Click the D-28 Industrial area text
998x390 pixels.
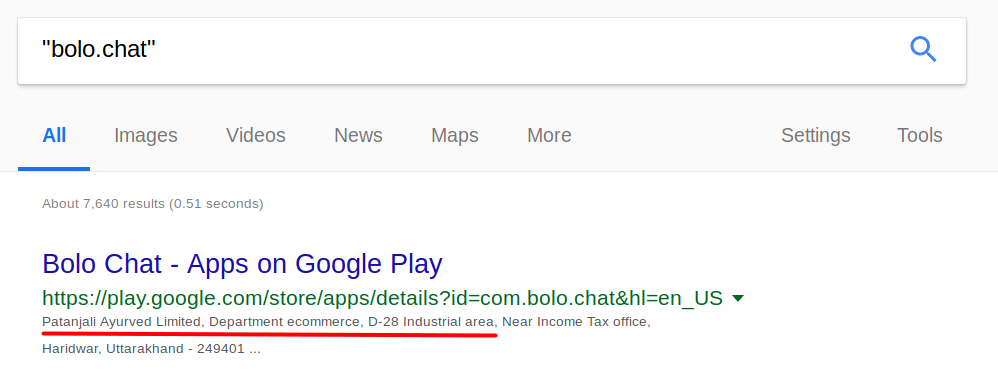point(431,322)
